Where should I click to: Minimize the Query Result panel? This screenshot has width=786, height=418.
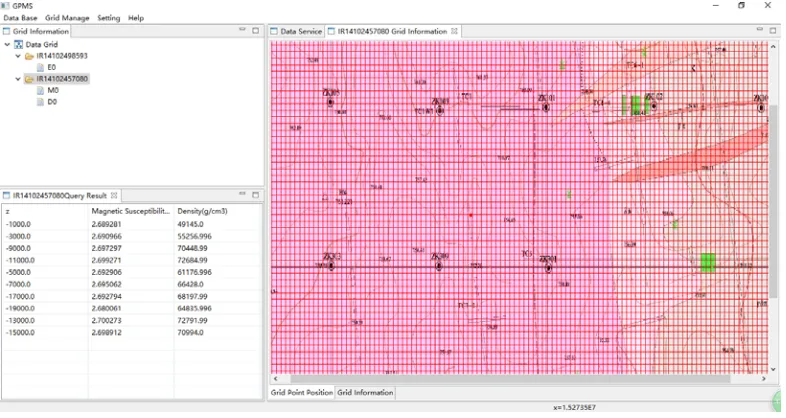pyautogui.click(x=242, y=194)
